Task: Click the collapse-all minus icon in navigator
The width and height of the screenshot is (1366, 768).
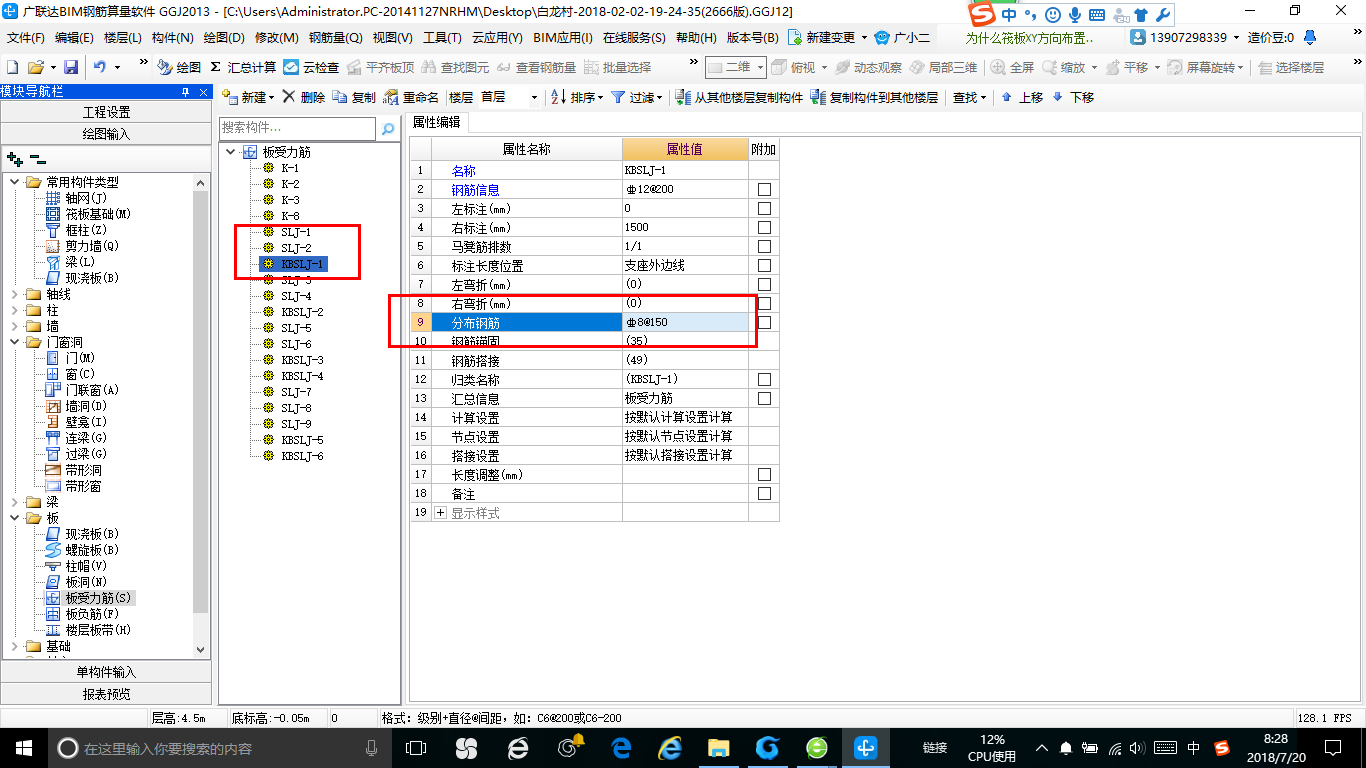Action: pyautogui.click(x=38, y=158)
